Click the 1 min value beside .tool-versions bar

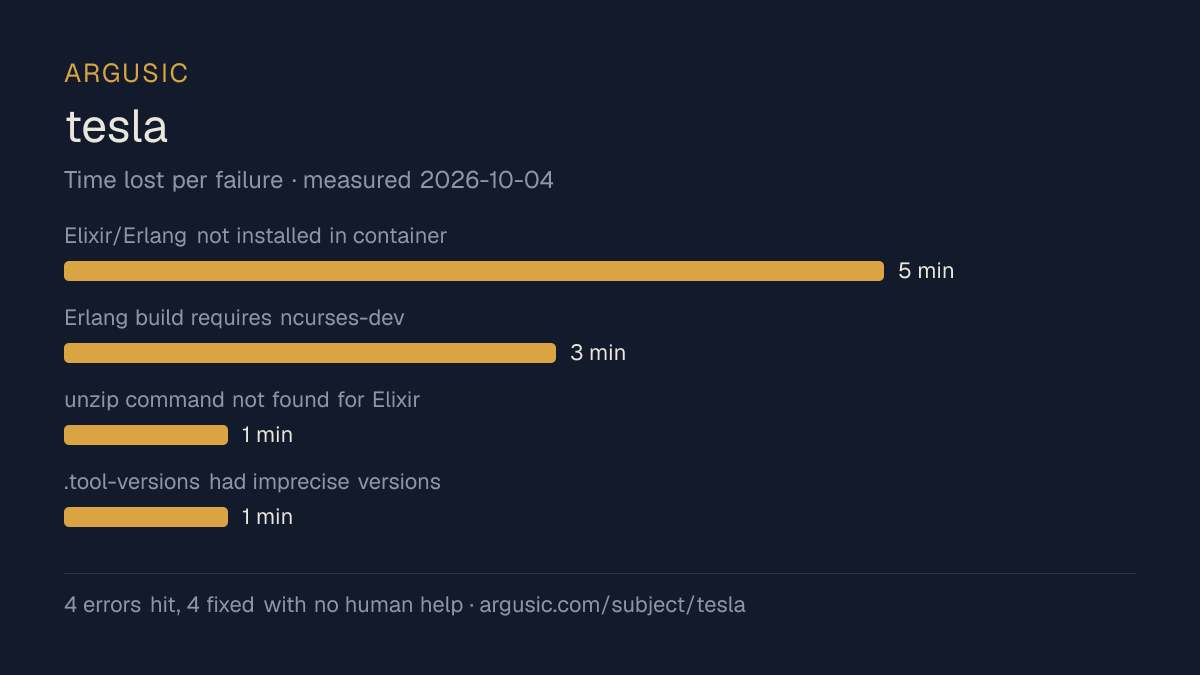(267, 517)
